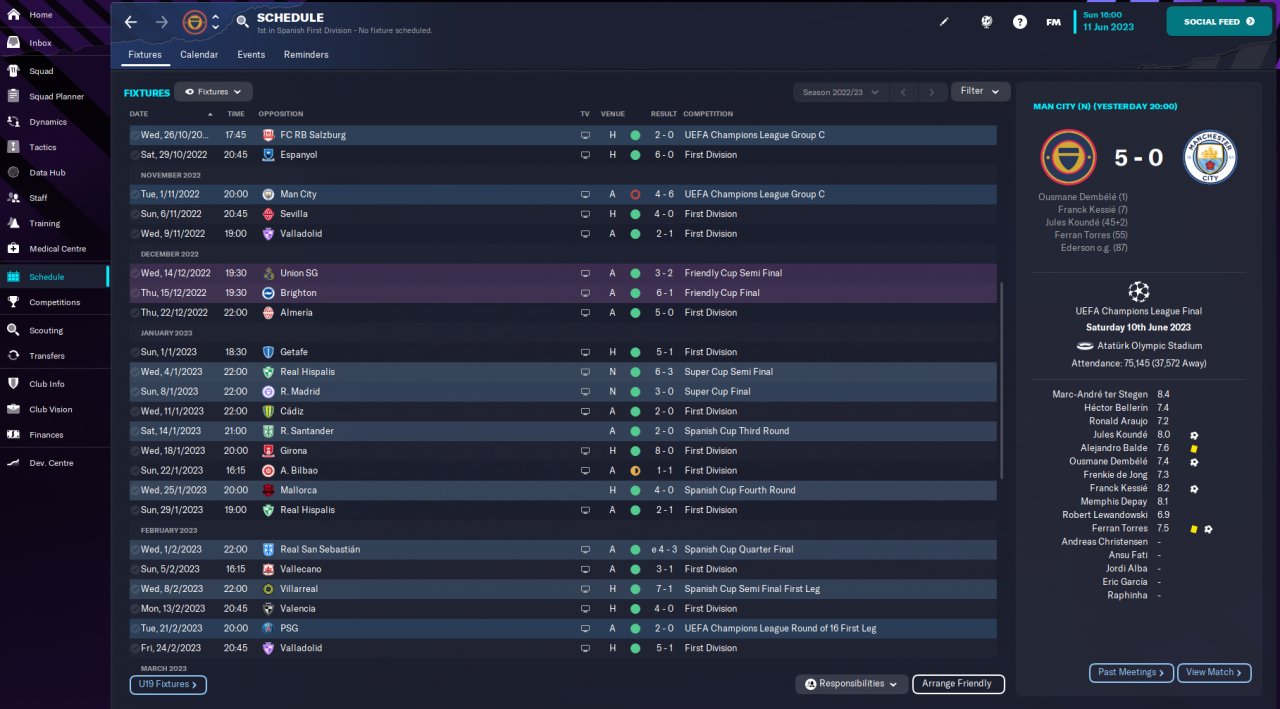Open the Season 2022/23 dropdown
The width and height of the screenshot is (1280, 709).
click(x=841, y=92)
